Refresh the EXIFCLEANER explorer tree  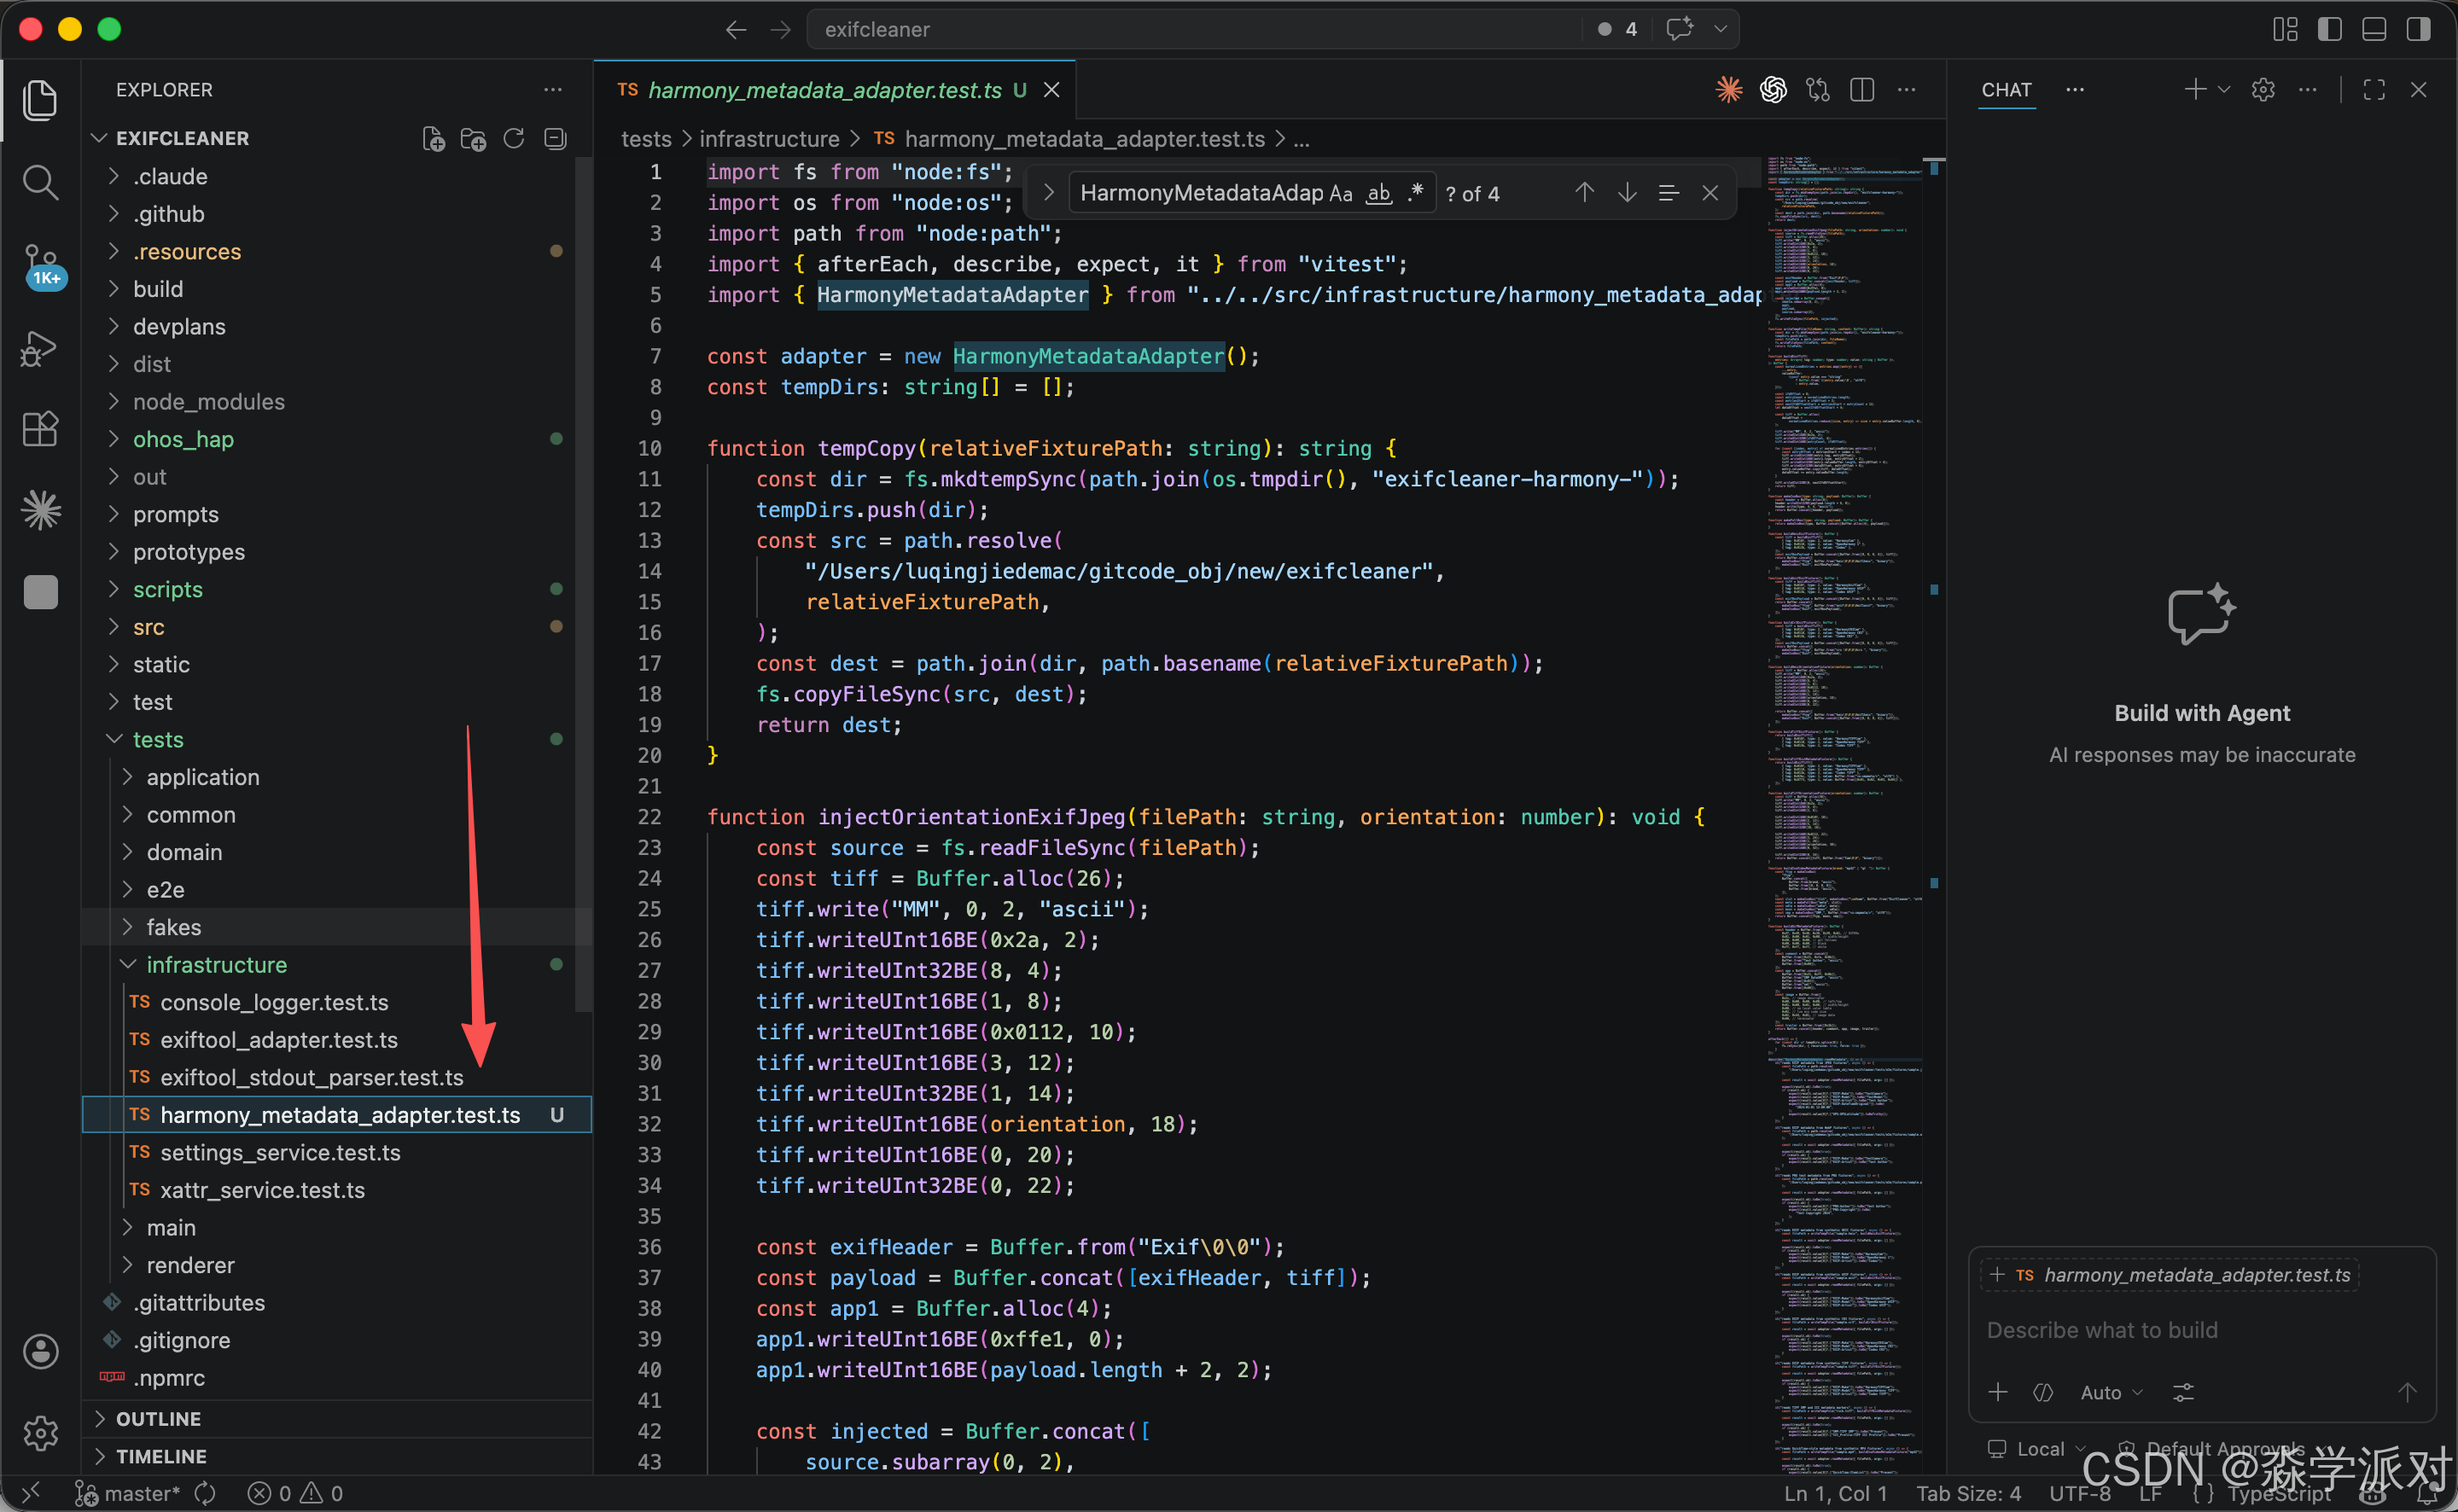[x=514, y=139]
